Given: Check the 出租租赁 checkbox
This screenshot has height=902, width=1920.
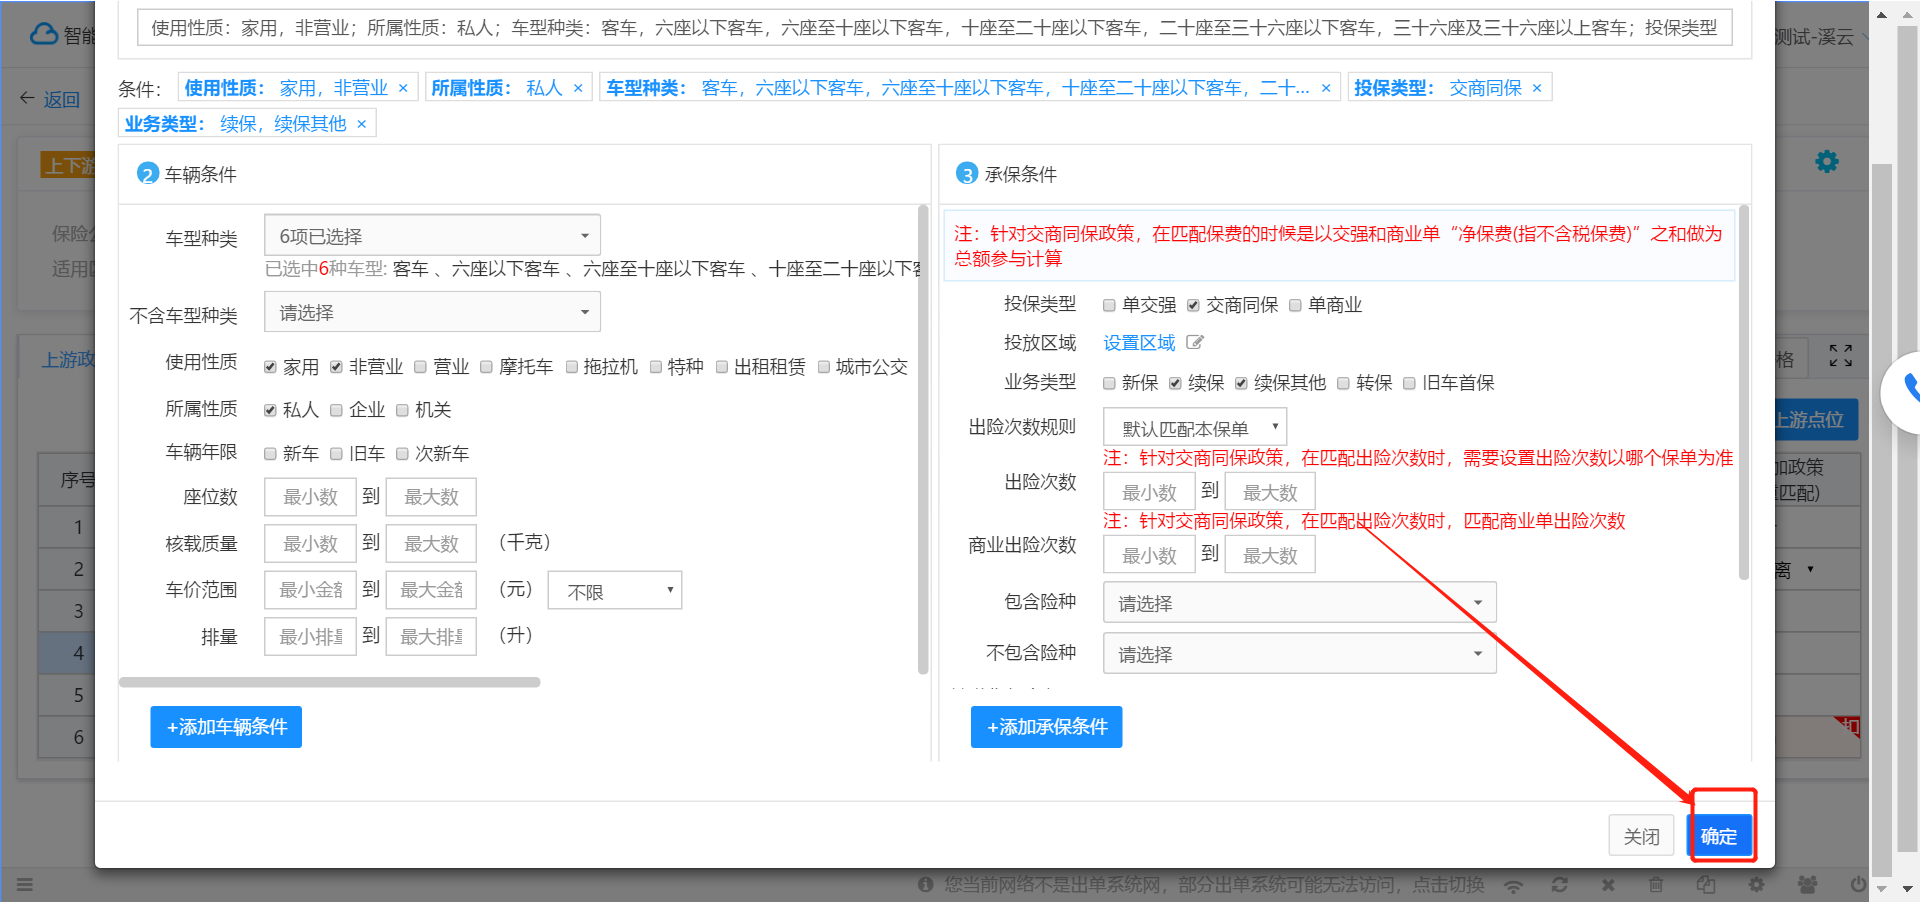Looking at the screenshot, I should tap(721, 367).
